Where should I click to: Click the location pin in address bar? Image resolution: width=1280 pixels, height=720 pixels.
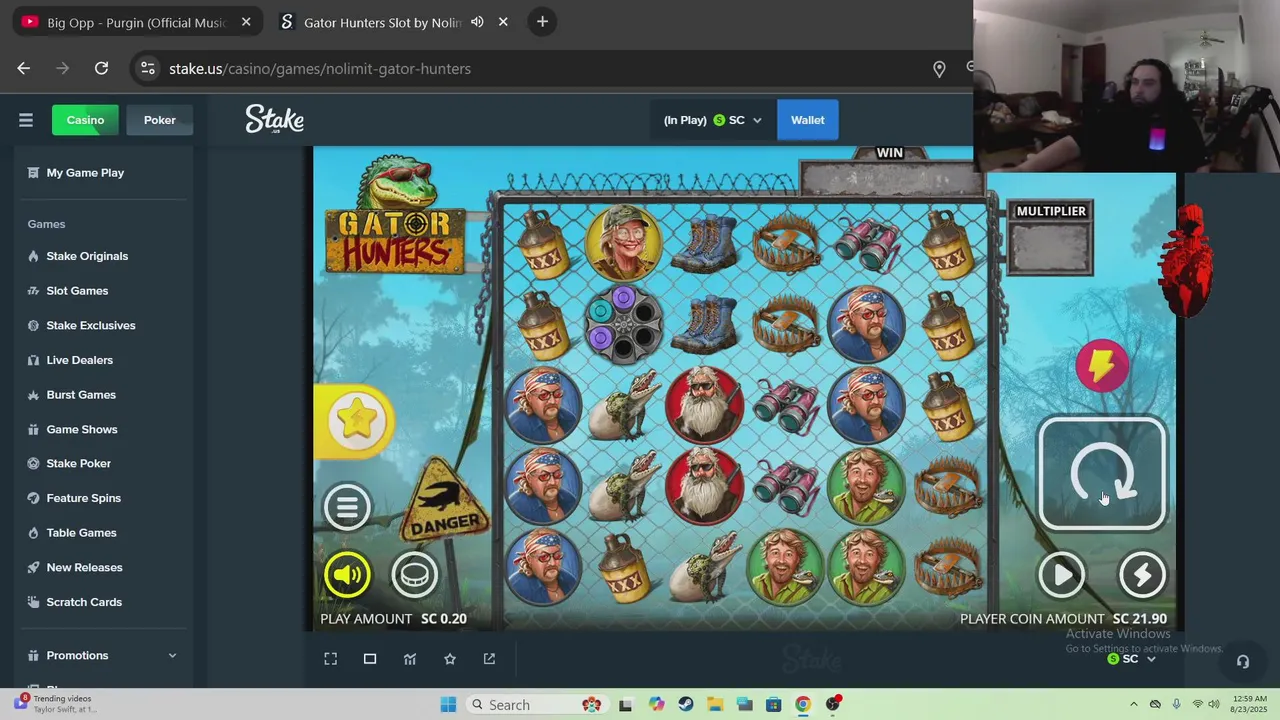[939, 69]
